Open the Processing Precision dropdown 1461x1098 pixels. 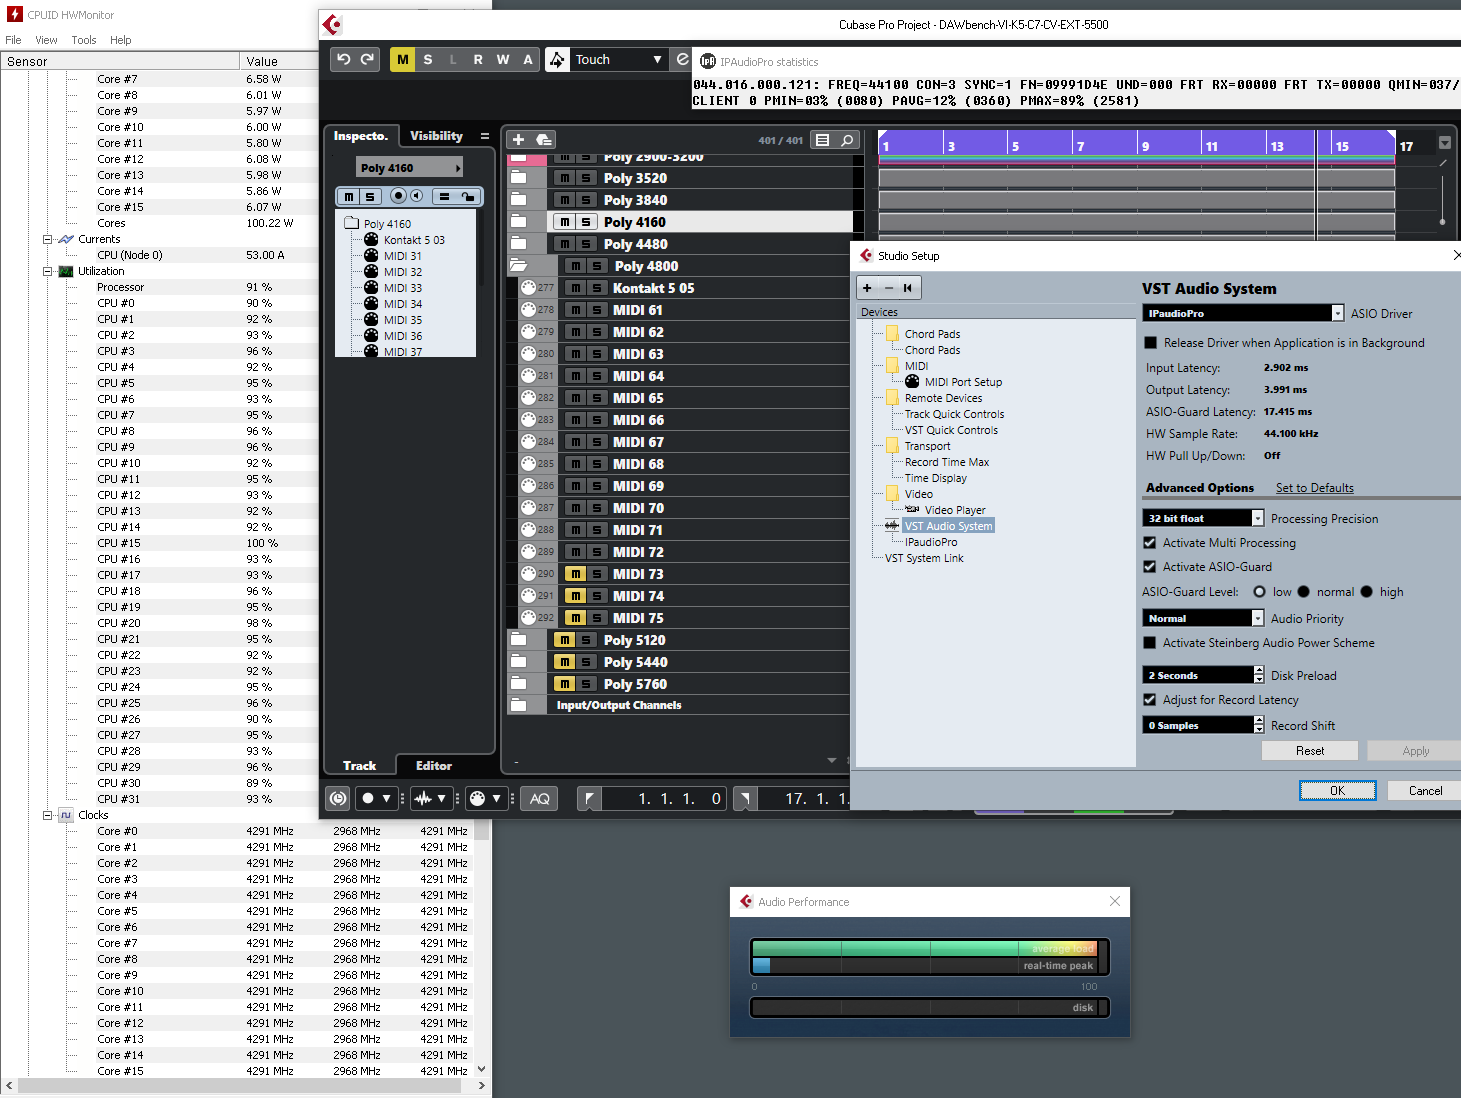pyautogui.click(x=1204, y=518)
